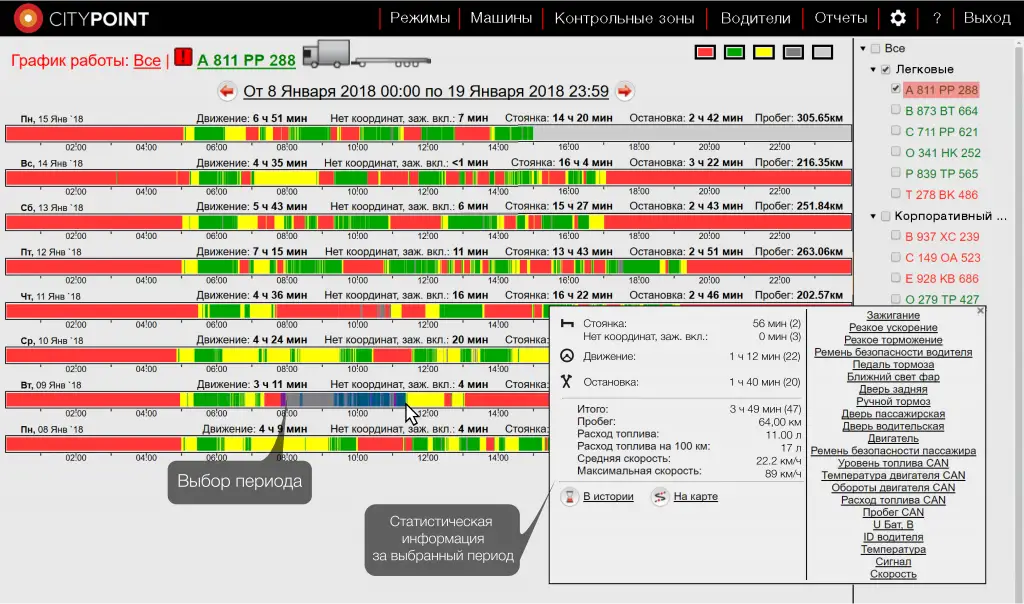
Task: Toggle the 'Все' vehicles checkbox
Action: 876,49
